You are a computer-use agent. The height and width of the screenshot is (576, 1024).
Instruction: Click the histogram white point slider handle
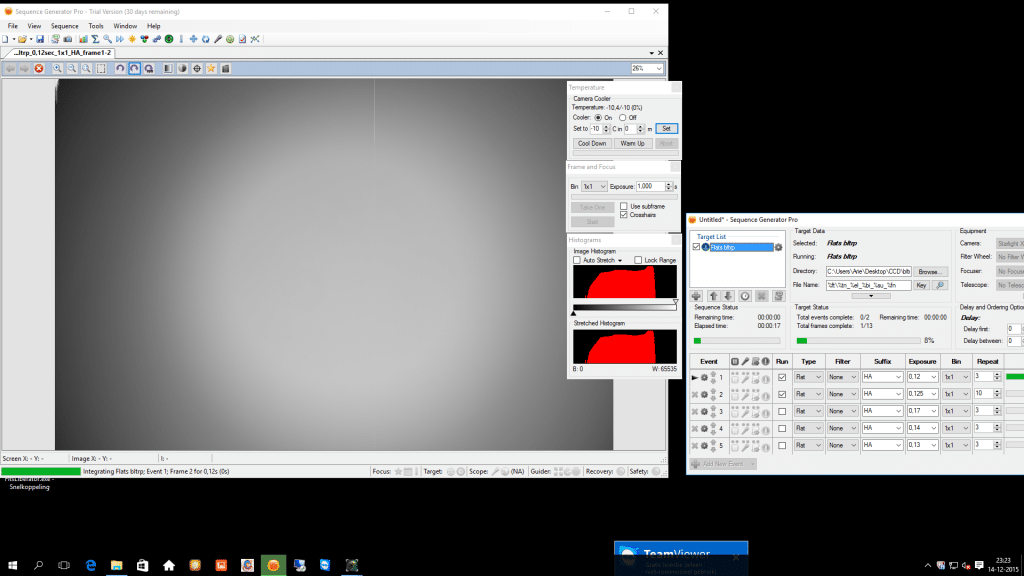coord(675,302)
